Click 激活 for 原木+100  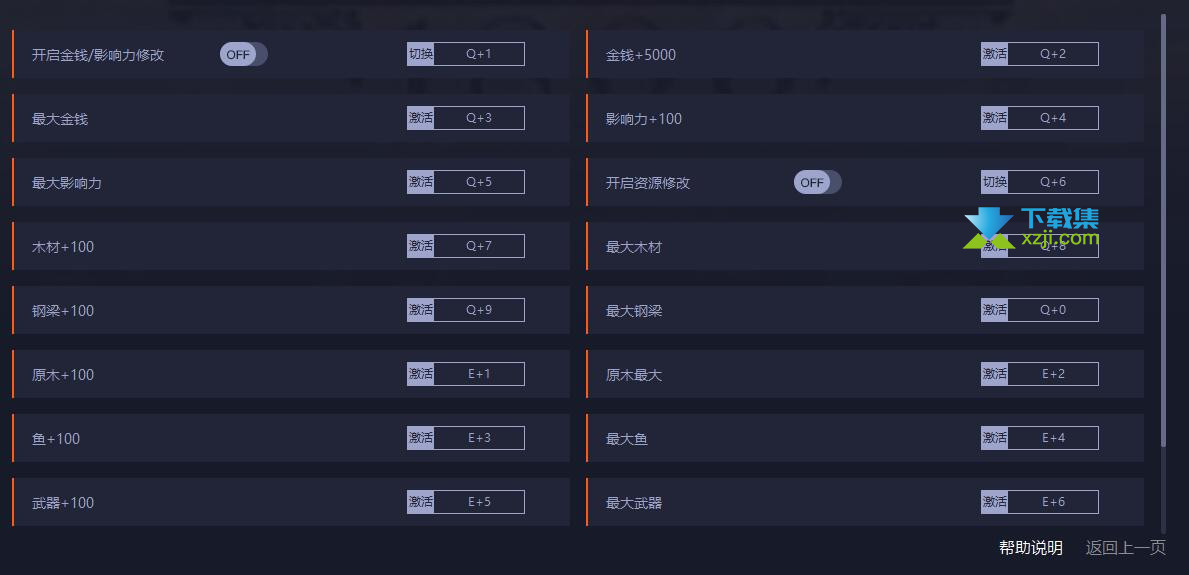point(421,374)
